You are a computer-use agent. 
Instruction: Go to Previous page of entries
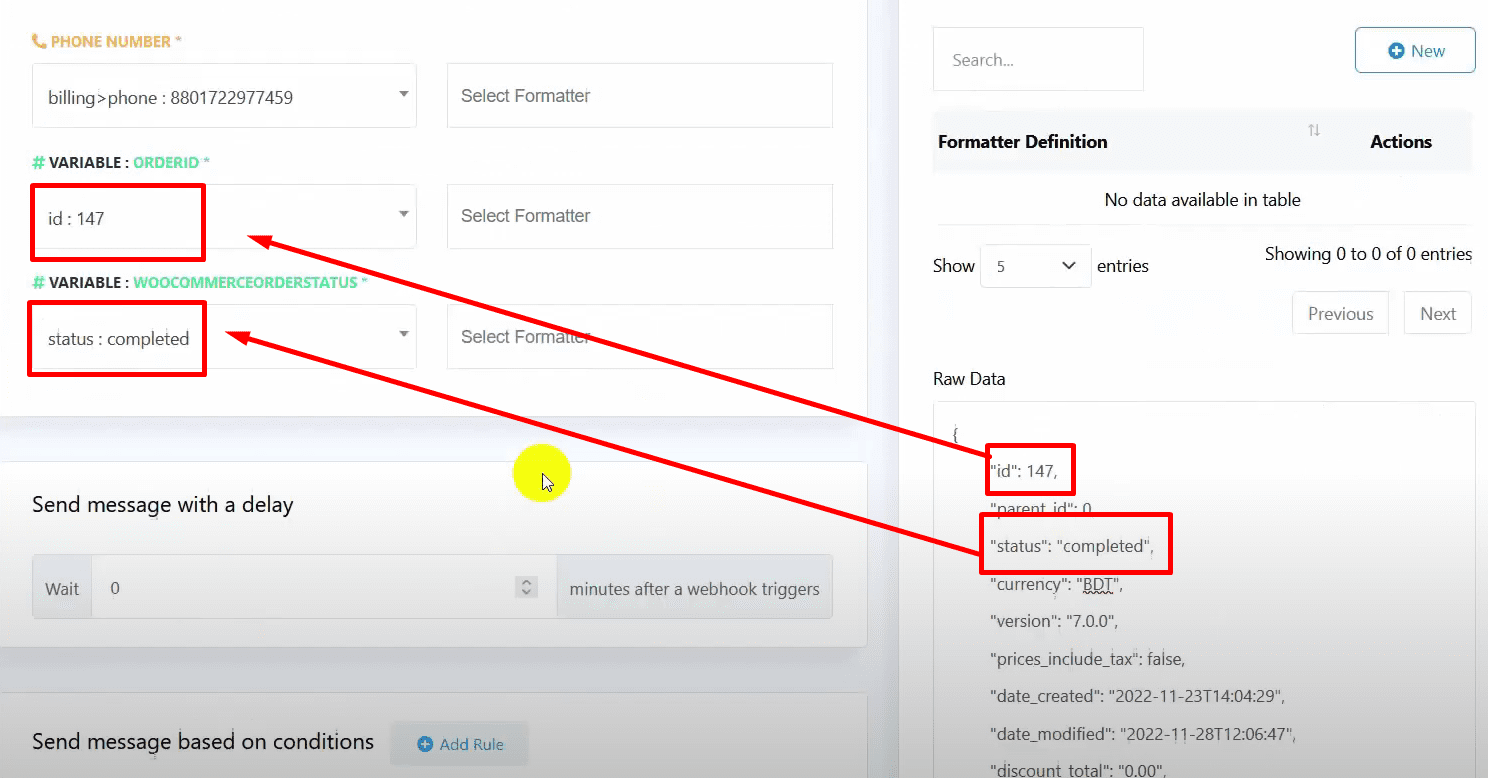click(x=1340, y=314)
